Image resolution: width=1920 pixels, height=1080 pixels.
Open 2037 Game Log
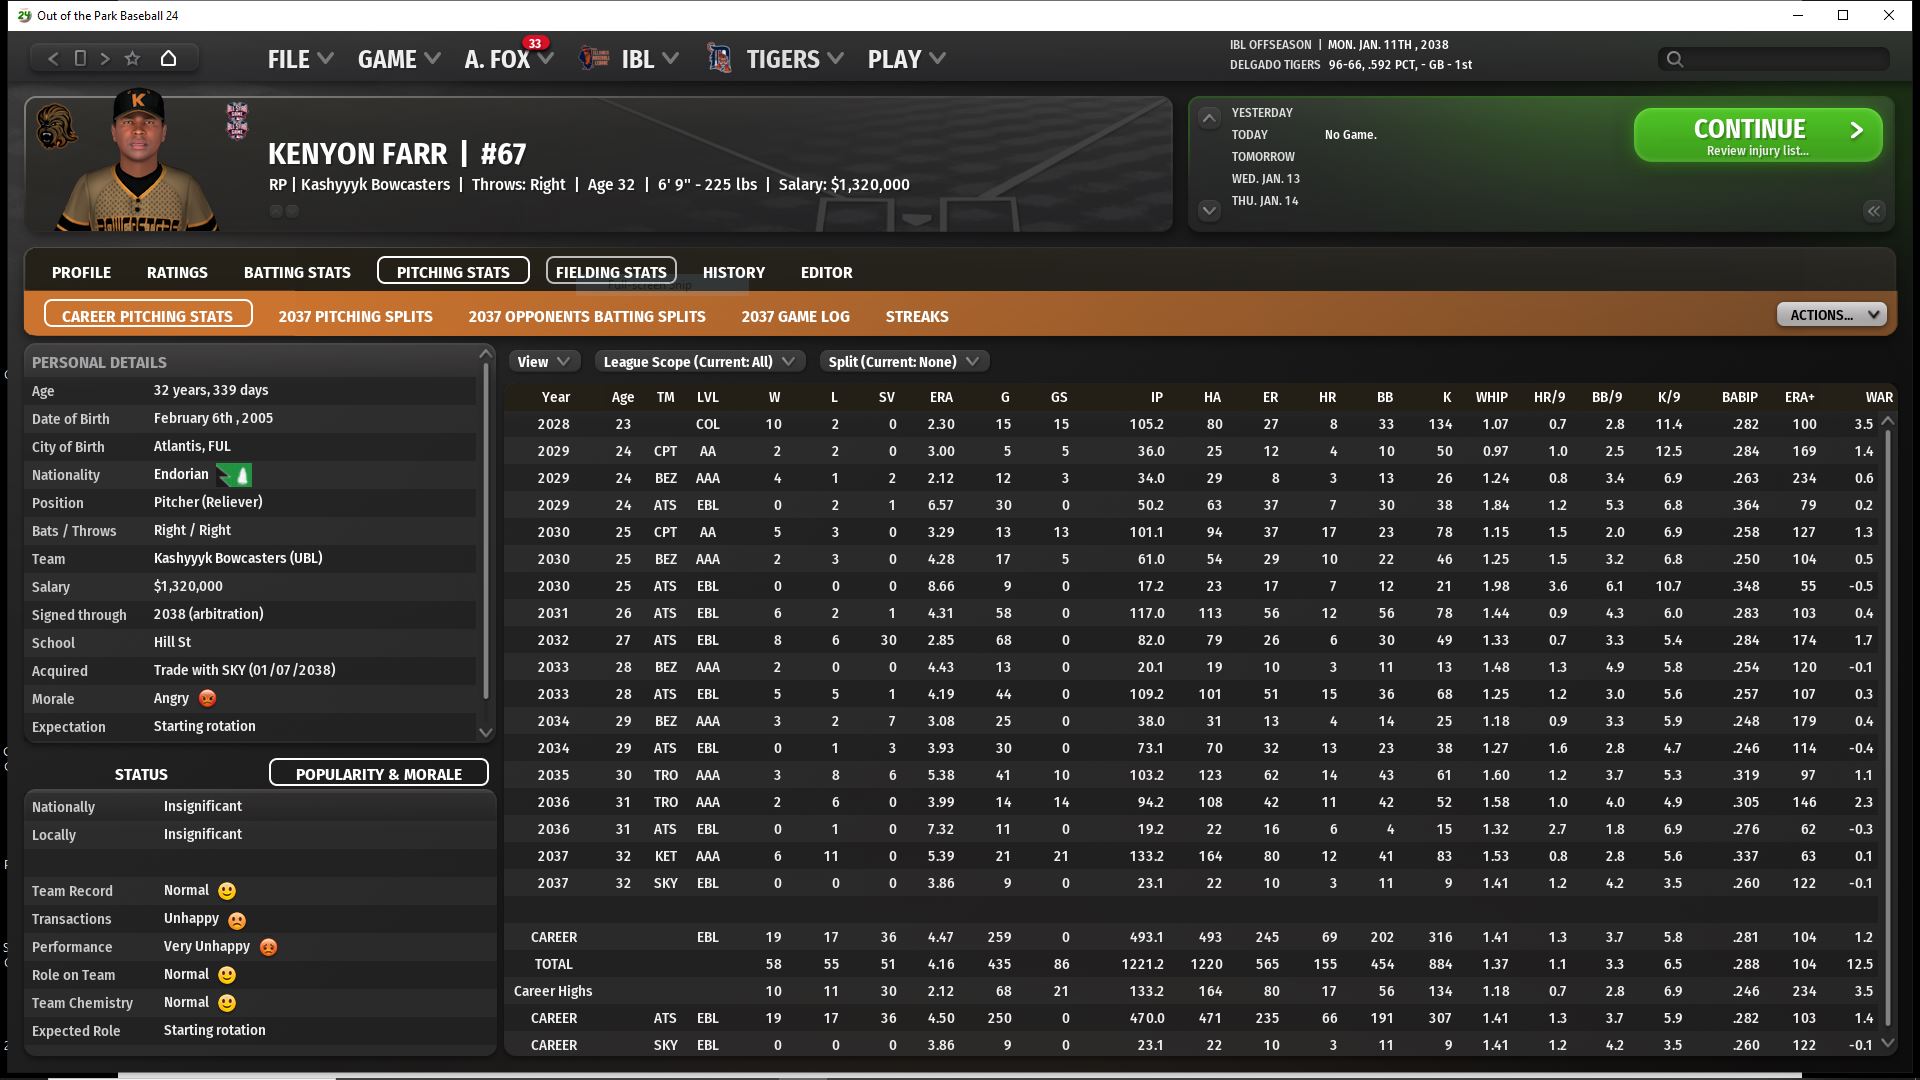795,316
